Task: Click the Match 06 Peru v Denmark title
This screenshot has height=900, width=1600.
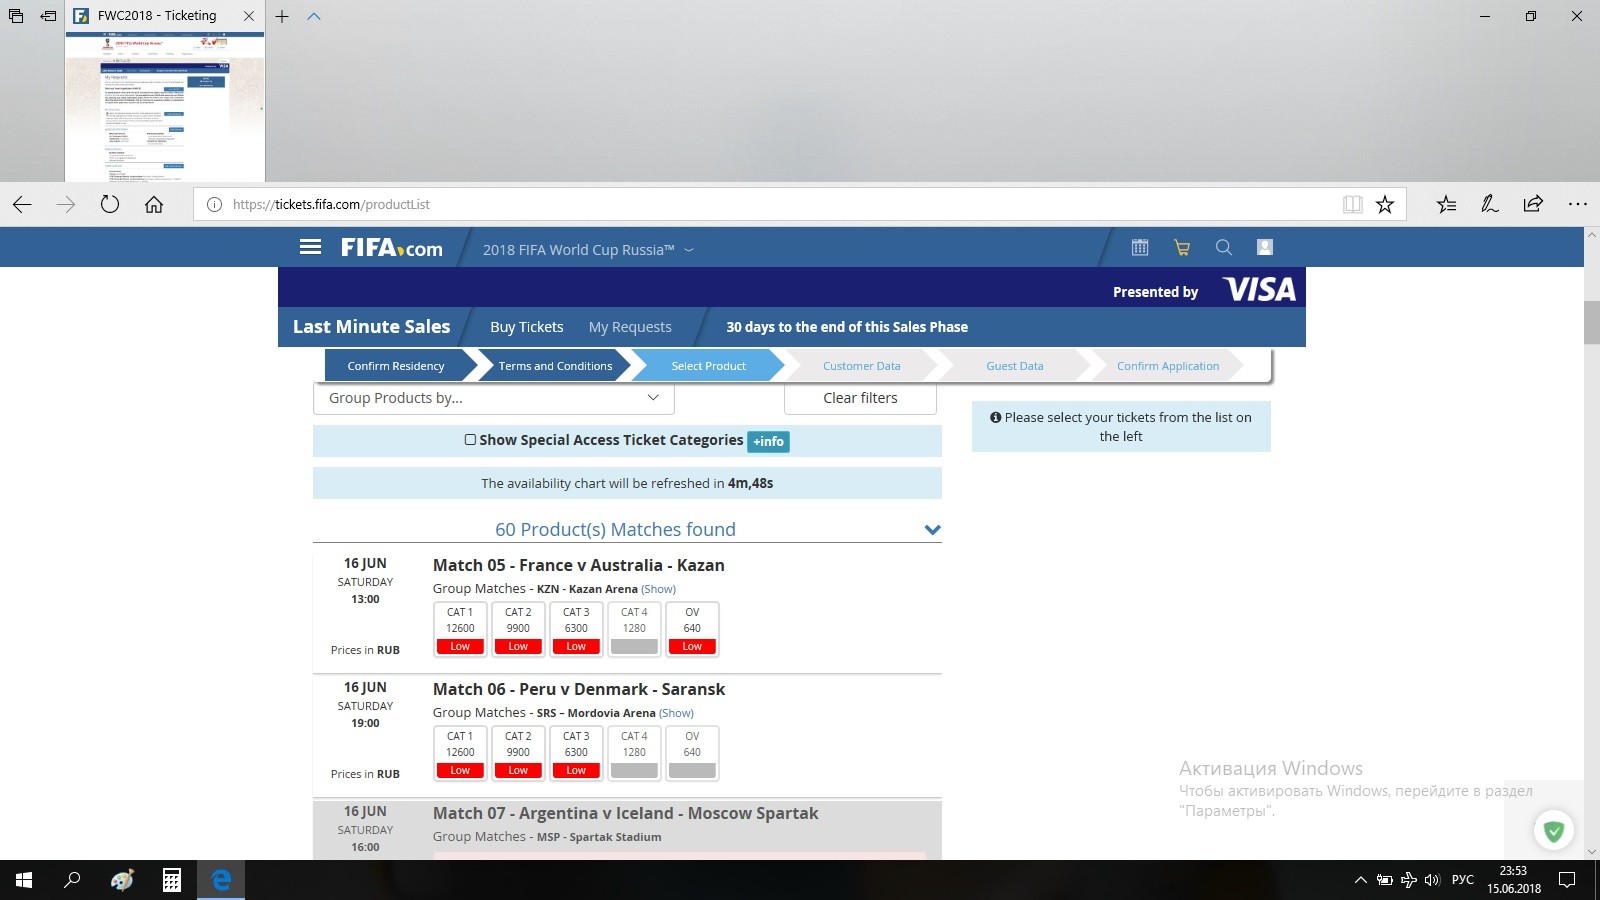Action: coord(579,689)
